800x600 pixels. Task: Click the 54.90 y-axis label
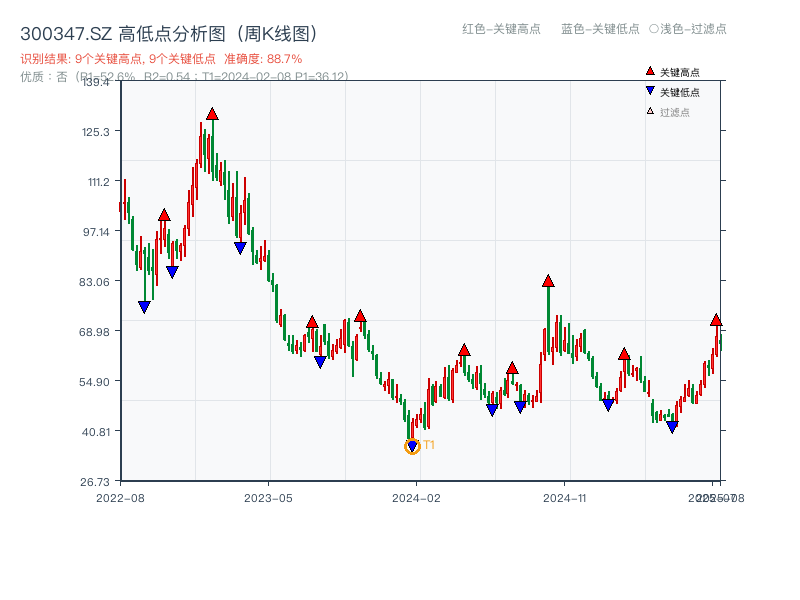[94, 382]
